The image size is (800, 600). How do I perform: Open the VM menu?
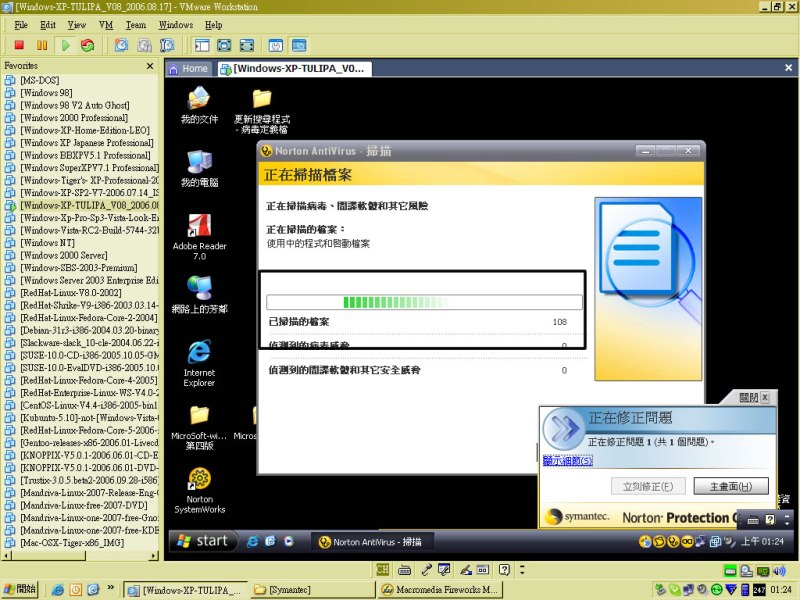point(106,24)
